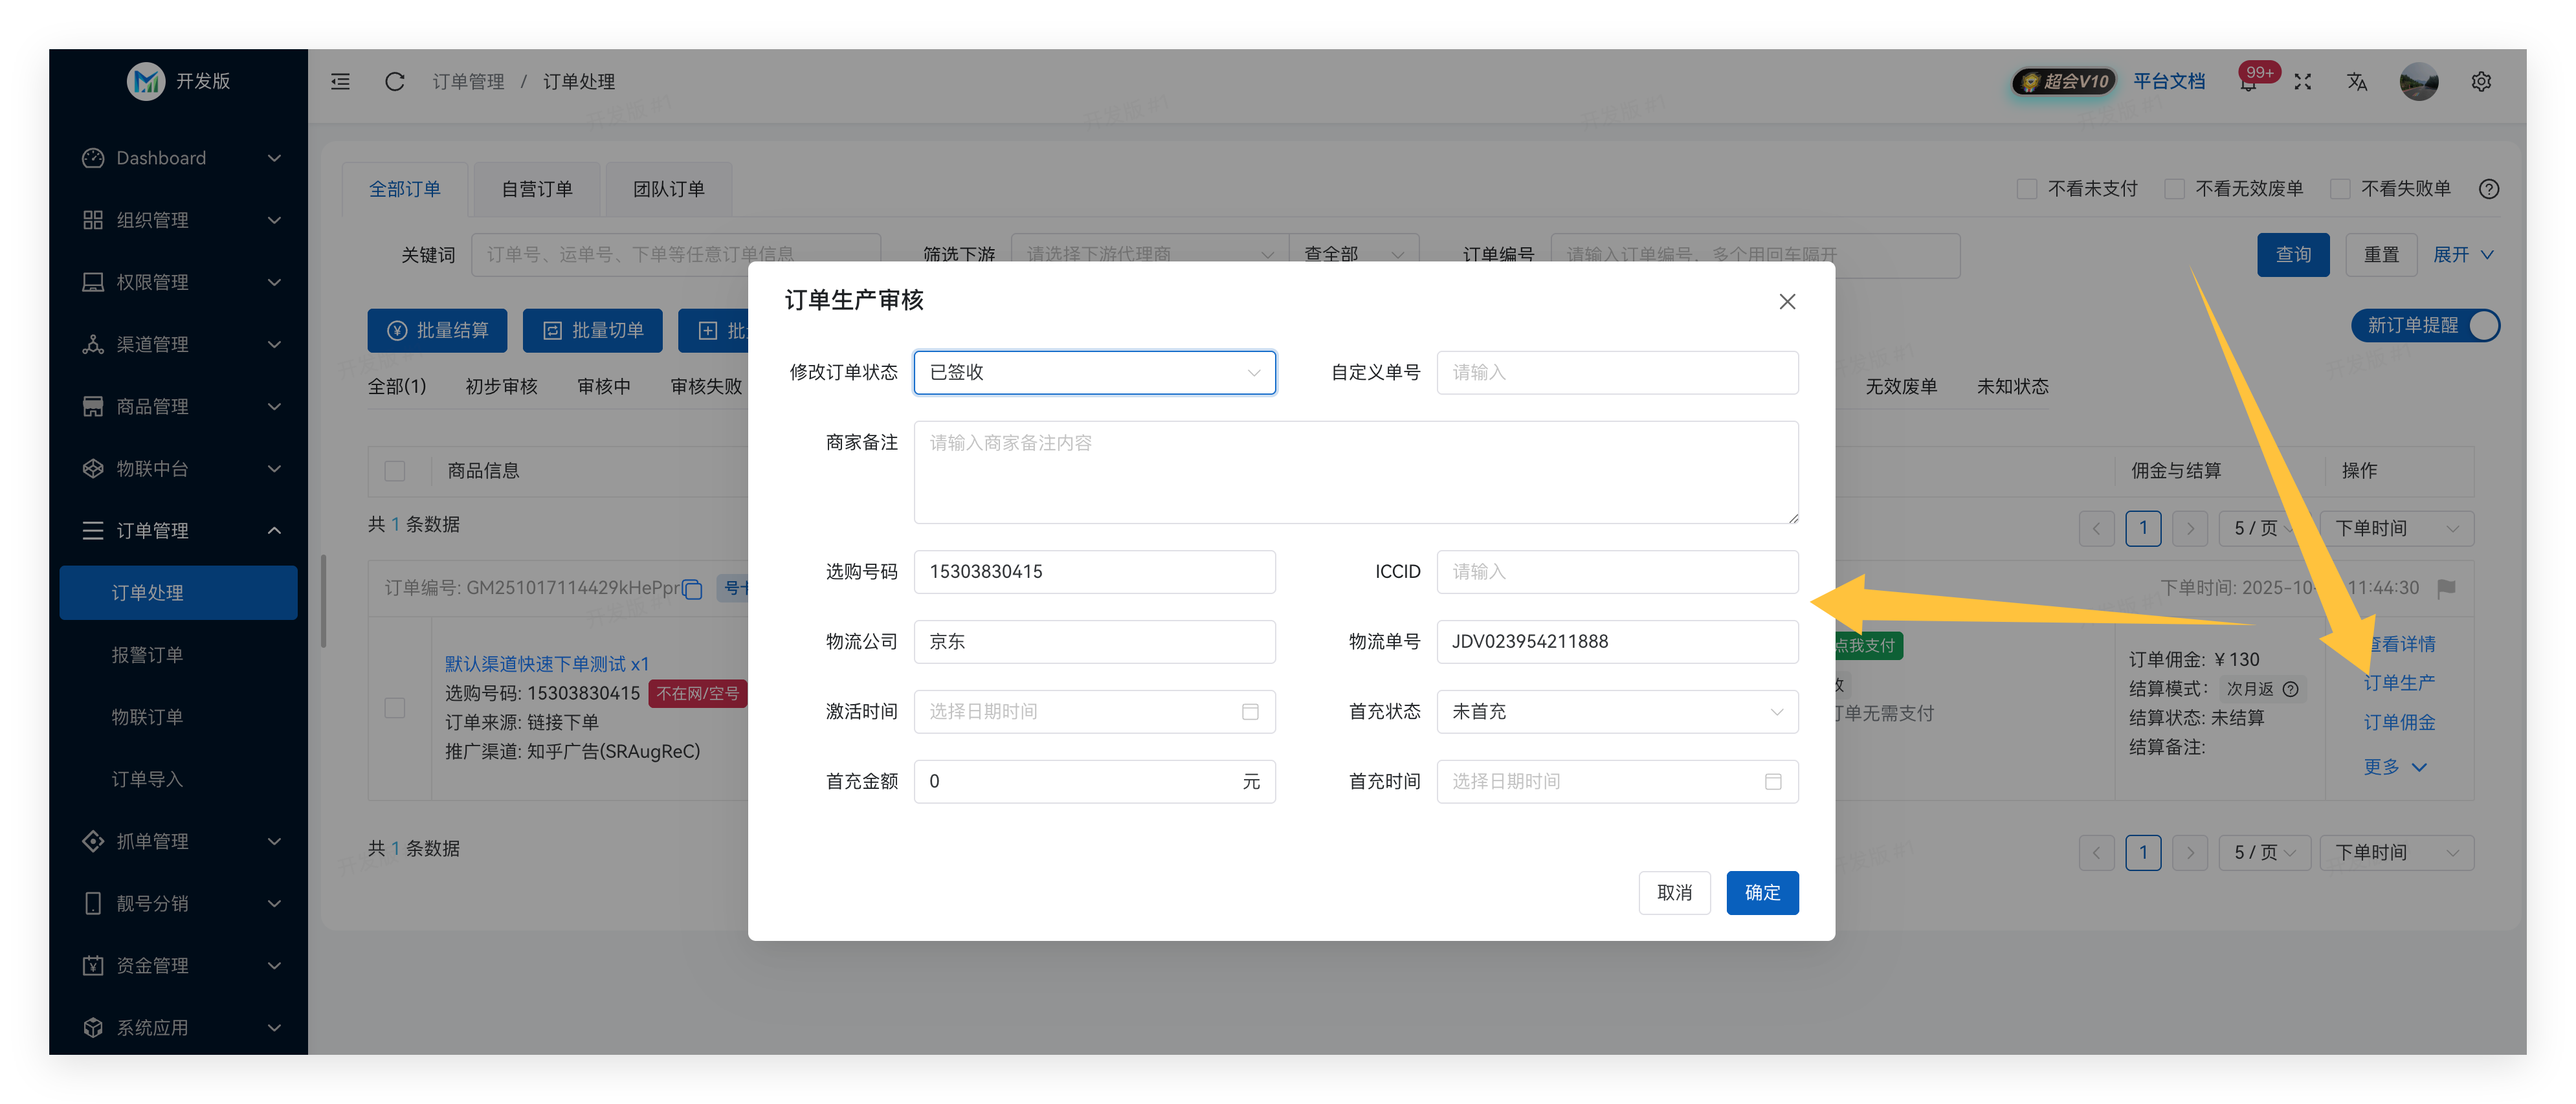
Task: Open the 修改订单状态 dropdown showing 已签收
Action: [1094, 373]
